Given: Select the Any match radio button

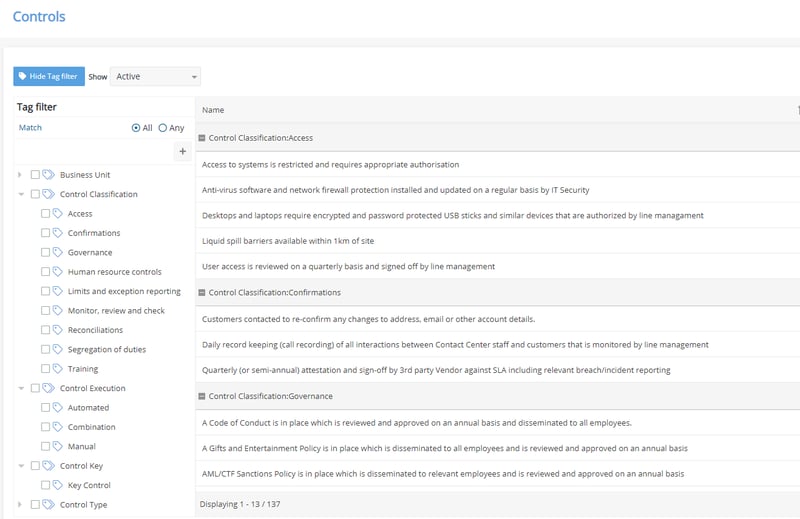Looking at the screenshot, I should (x=163, y=128).
